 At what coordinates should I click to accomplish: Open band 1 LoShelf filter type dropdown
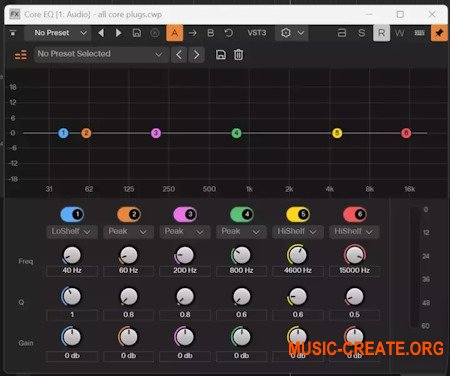(x=72, y=231)
